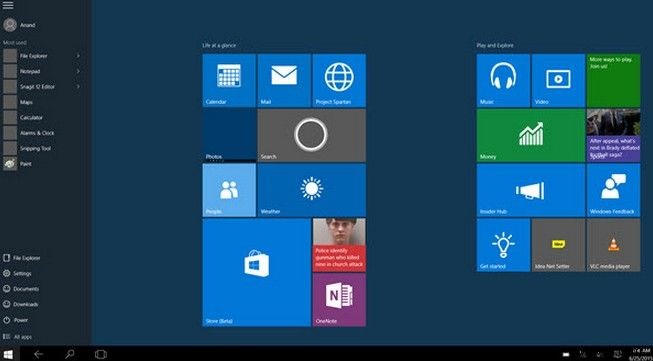The height and width of the screenshot is (361, 653).
Task: Show All apps list
Action: (17, 336)
